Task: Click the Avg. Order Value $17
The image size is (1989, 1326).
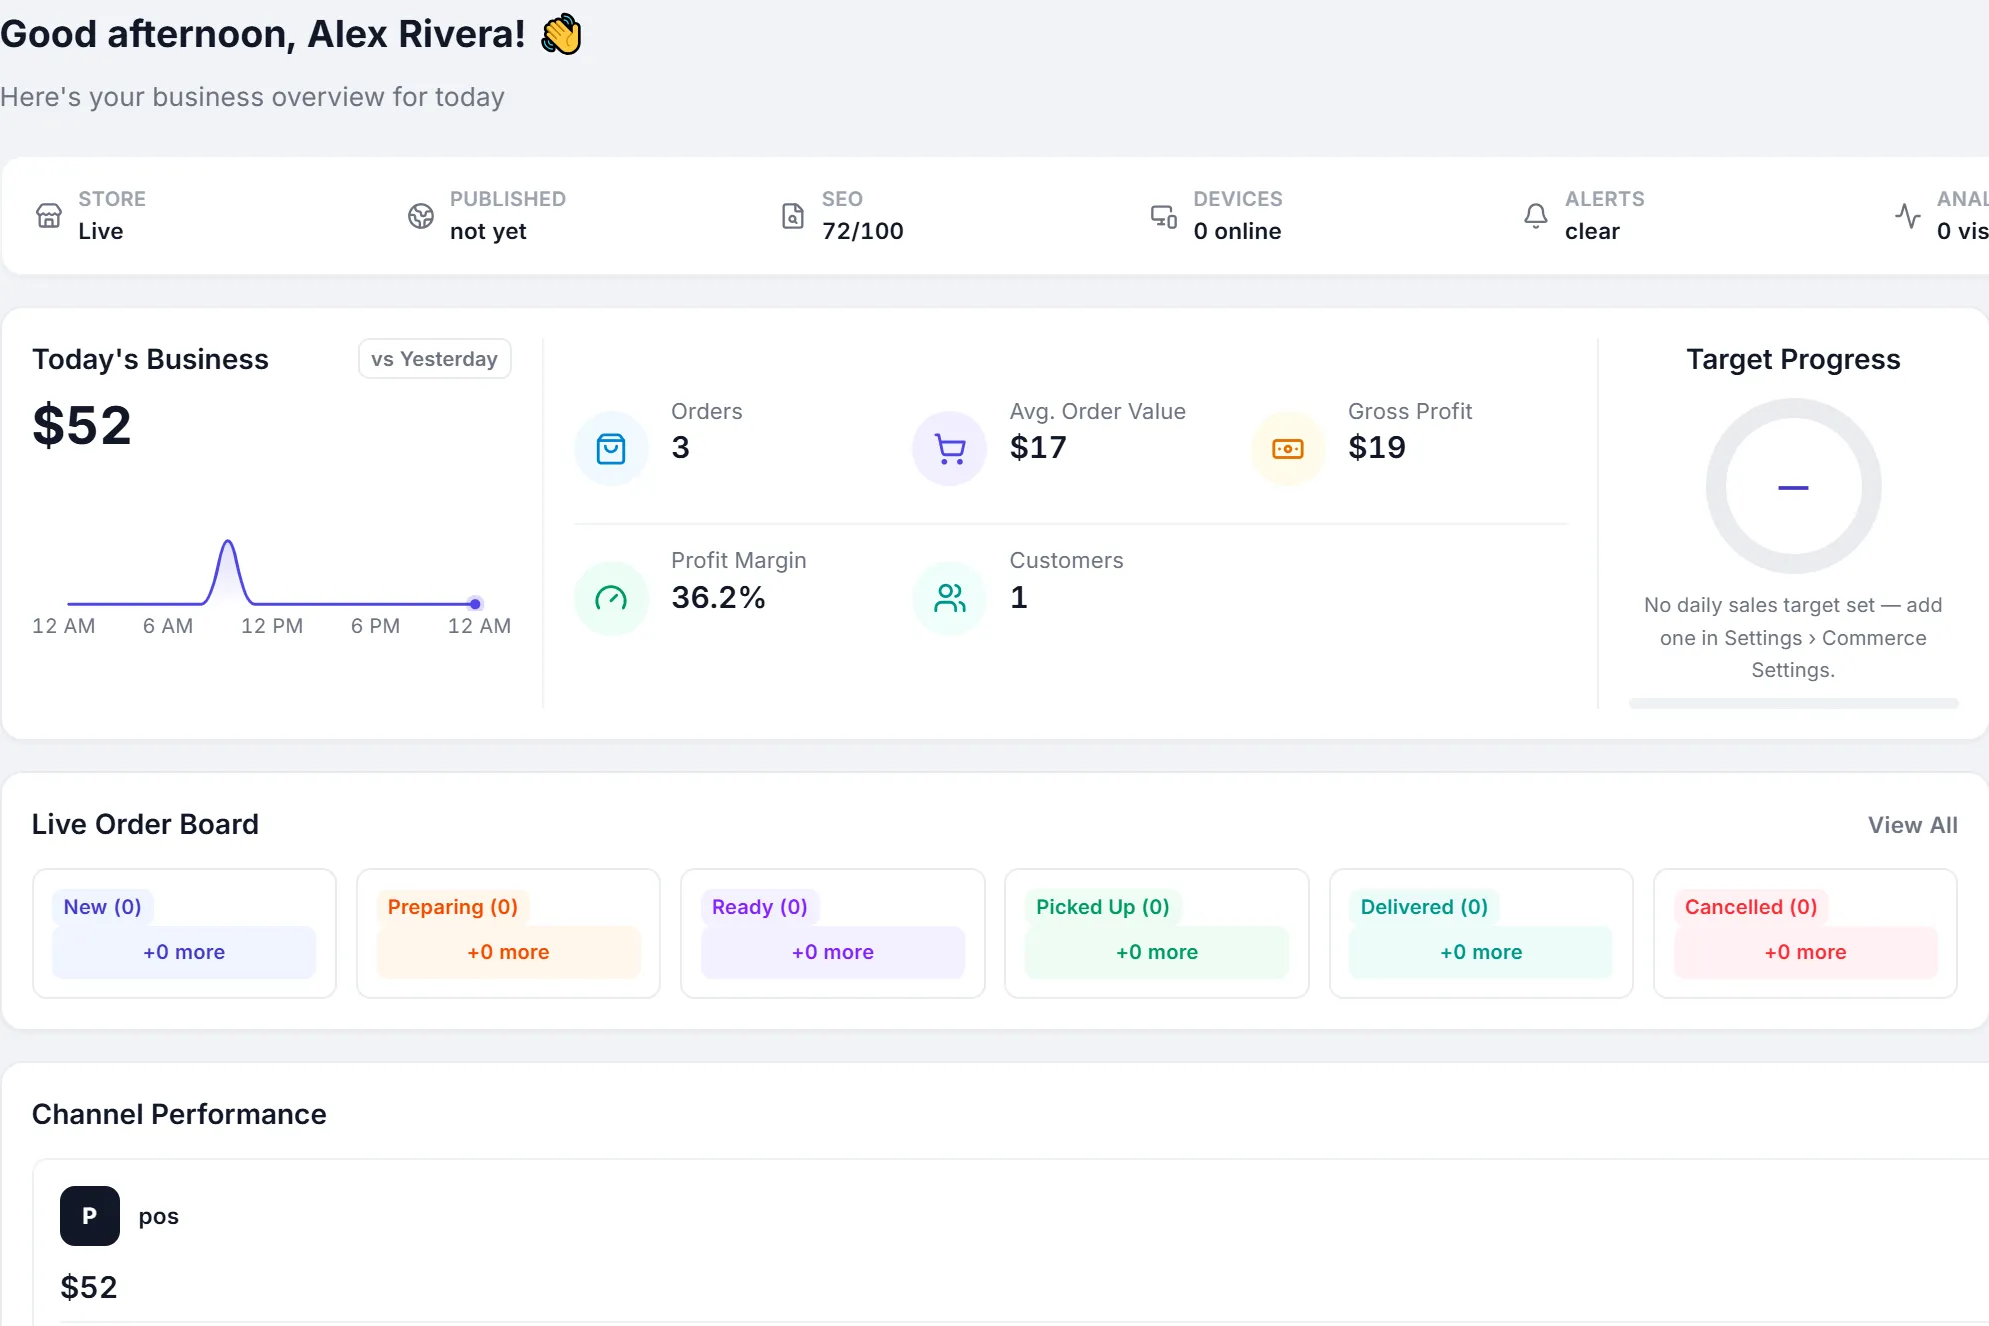Action: [x=1038, y=448]
